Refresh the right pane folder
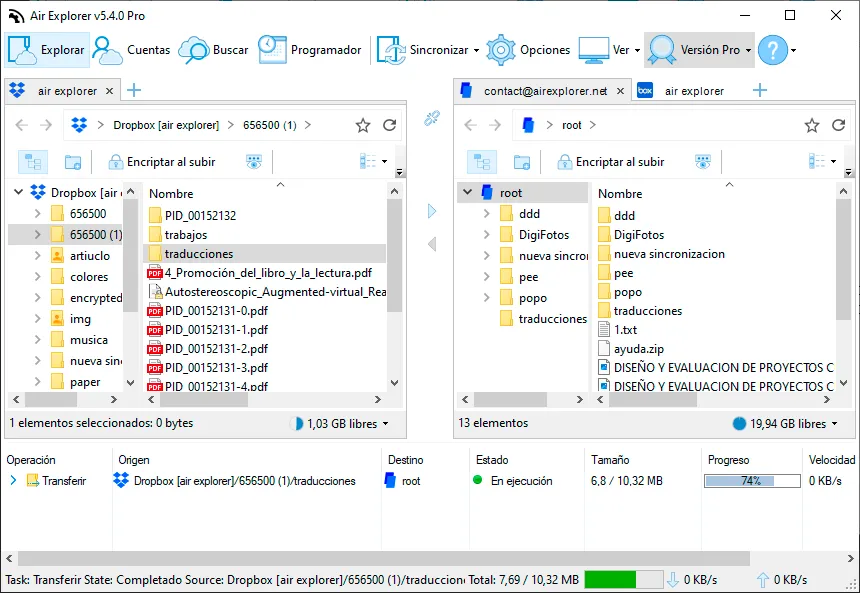Viewport: 860px width, 593px height. [x=839, y=125]
